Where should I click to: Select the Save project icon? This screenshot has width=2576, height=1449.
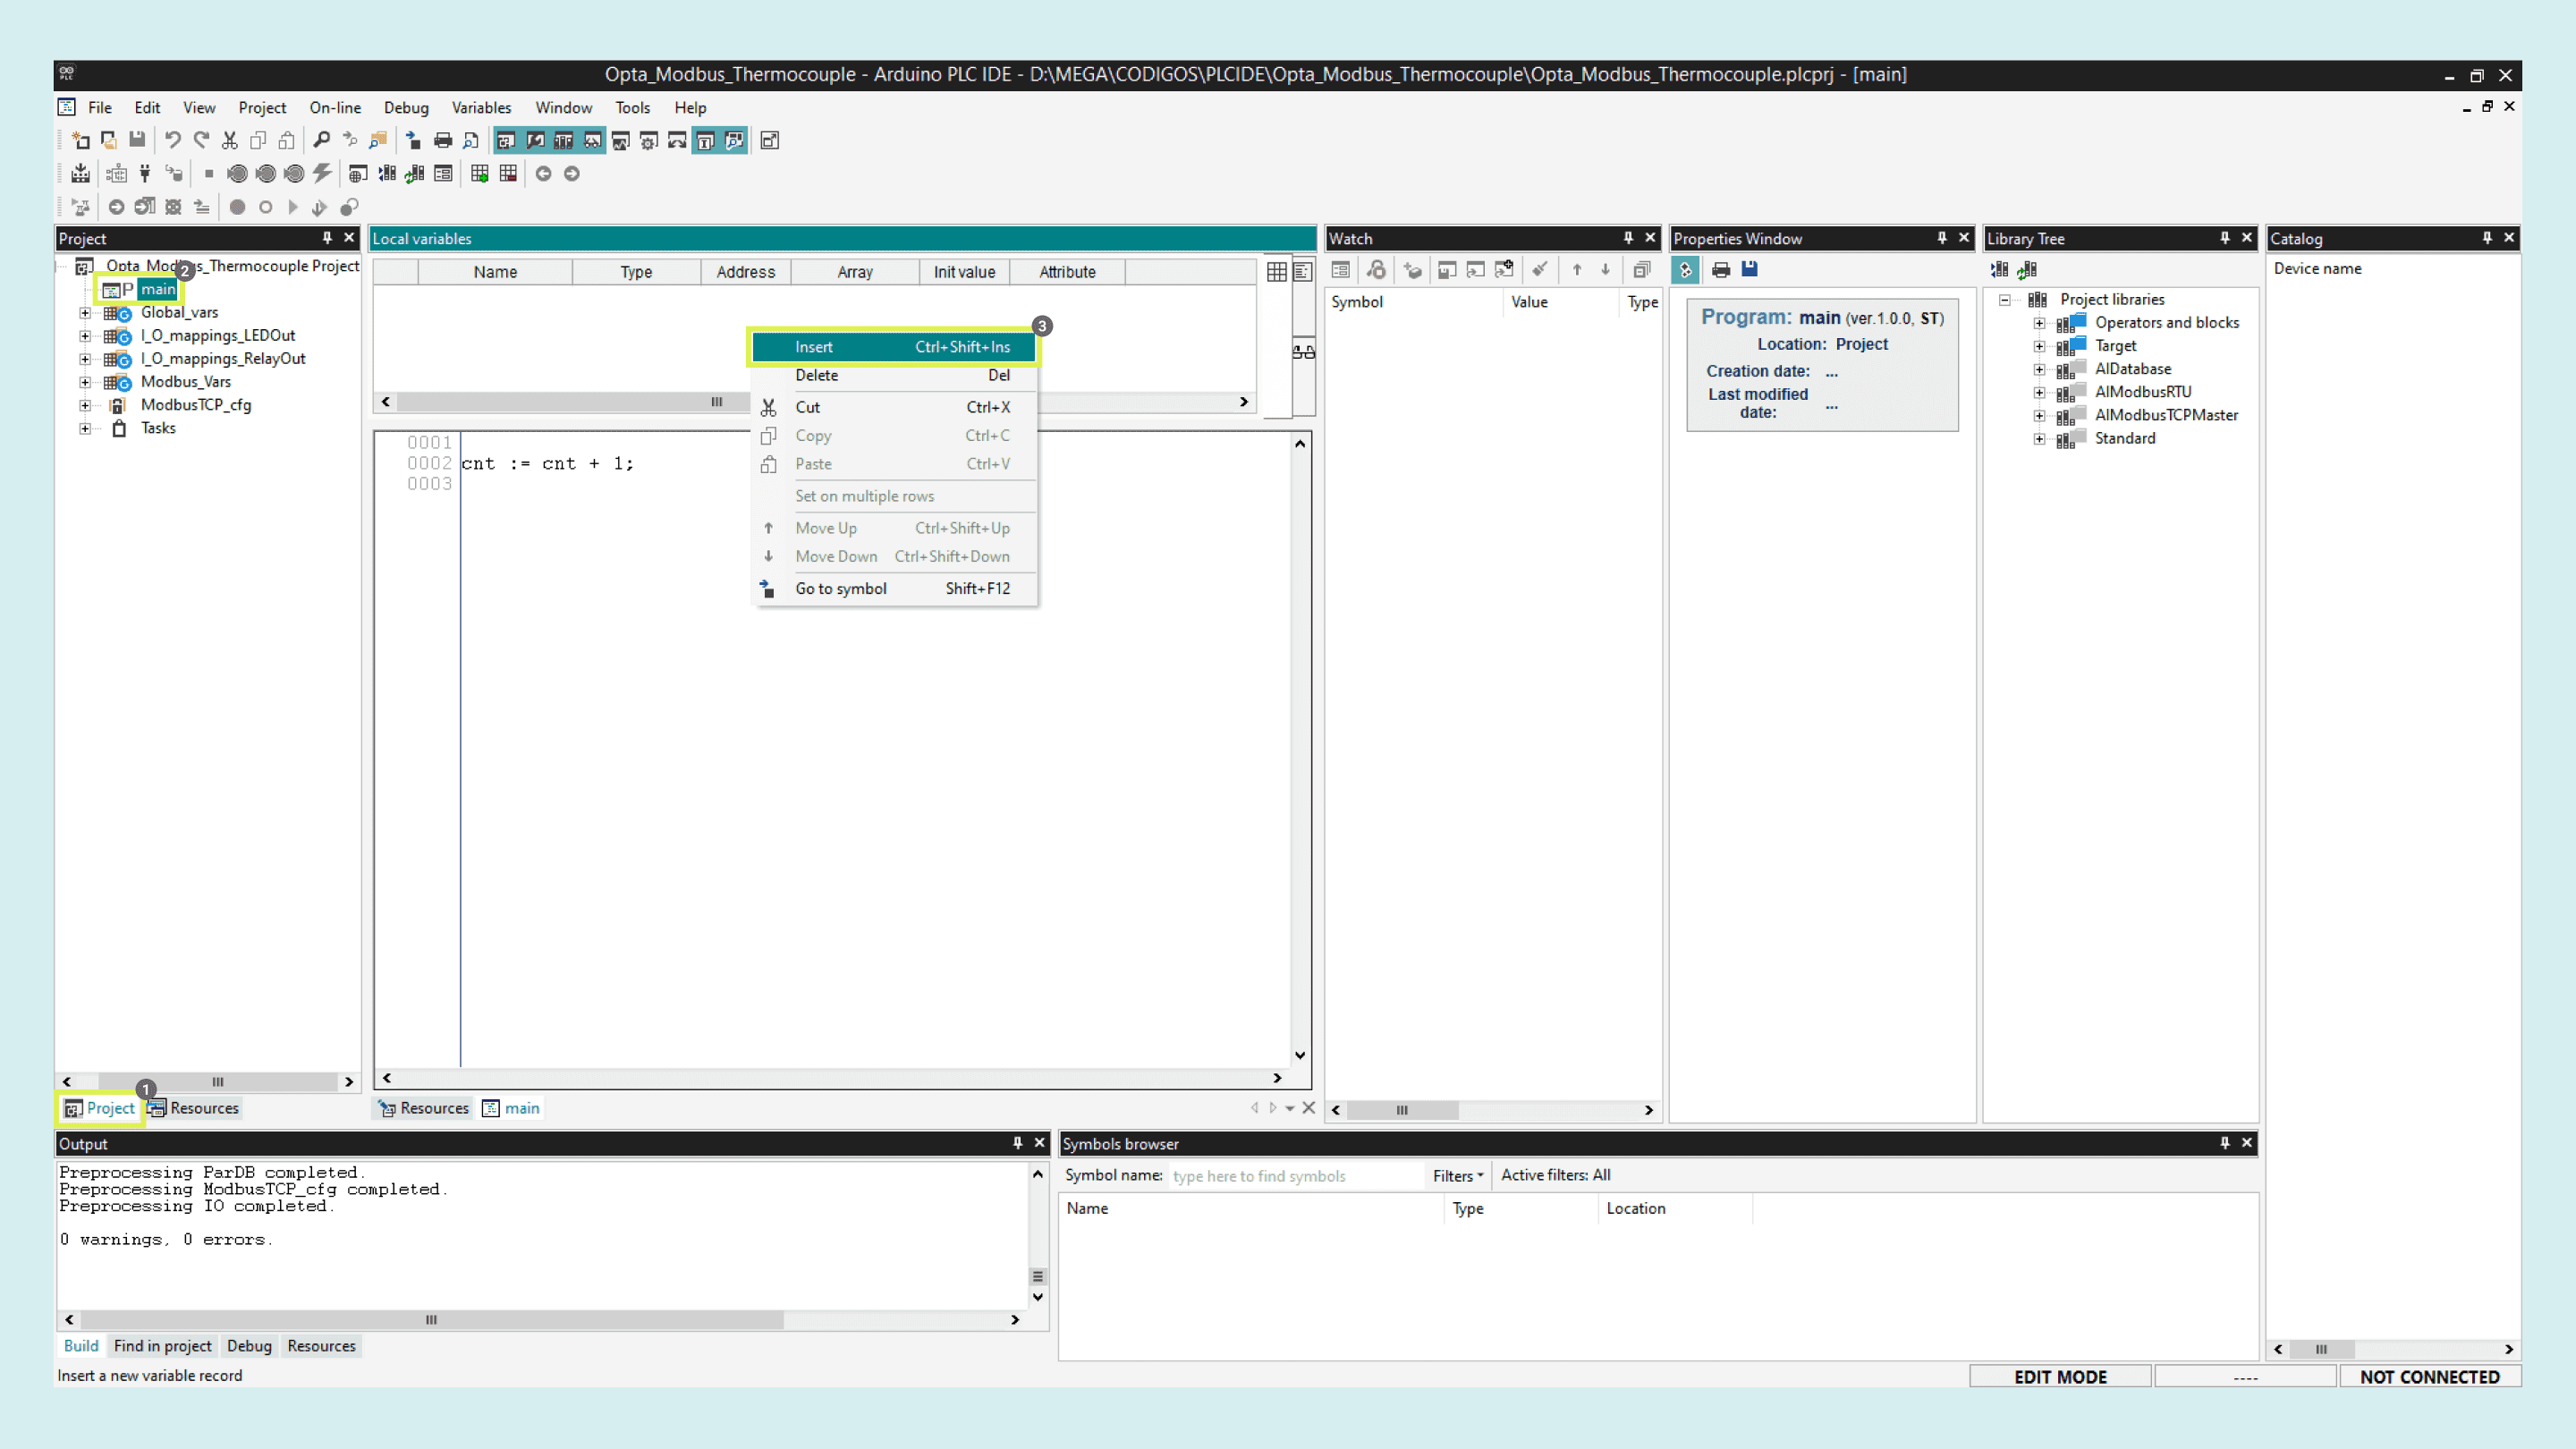(x=137, y=140)
